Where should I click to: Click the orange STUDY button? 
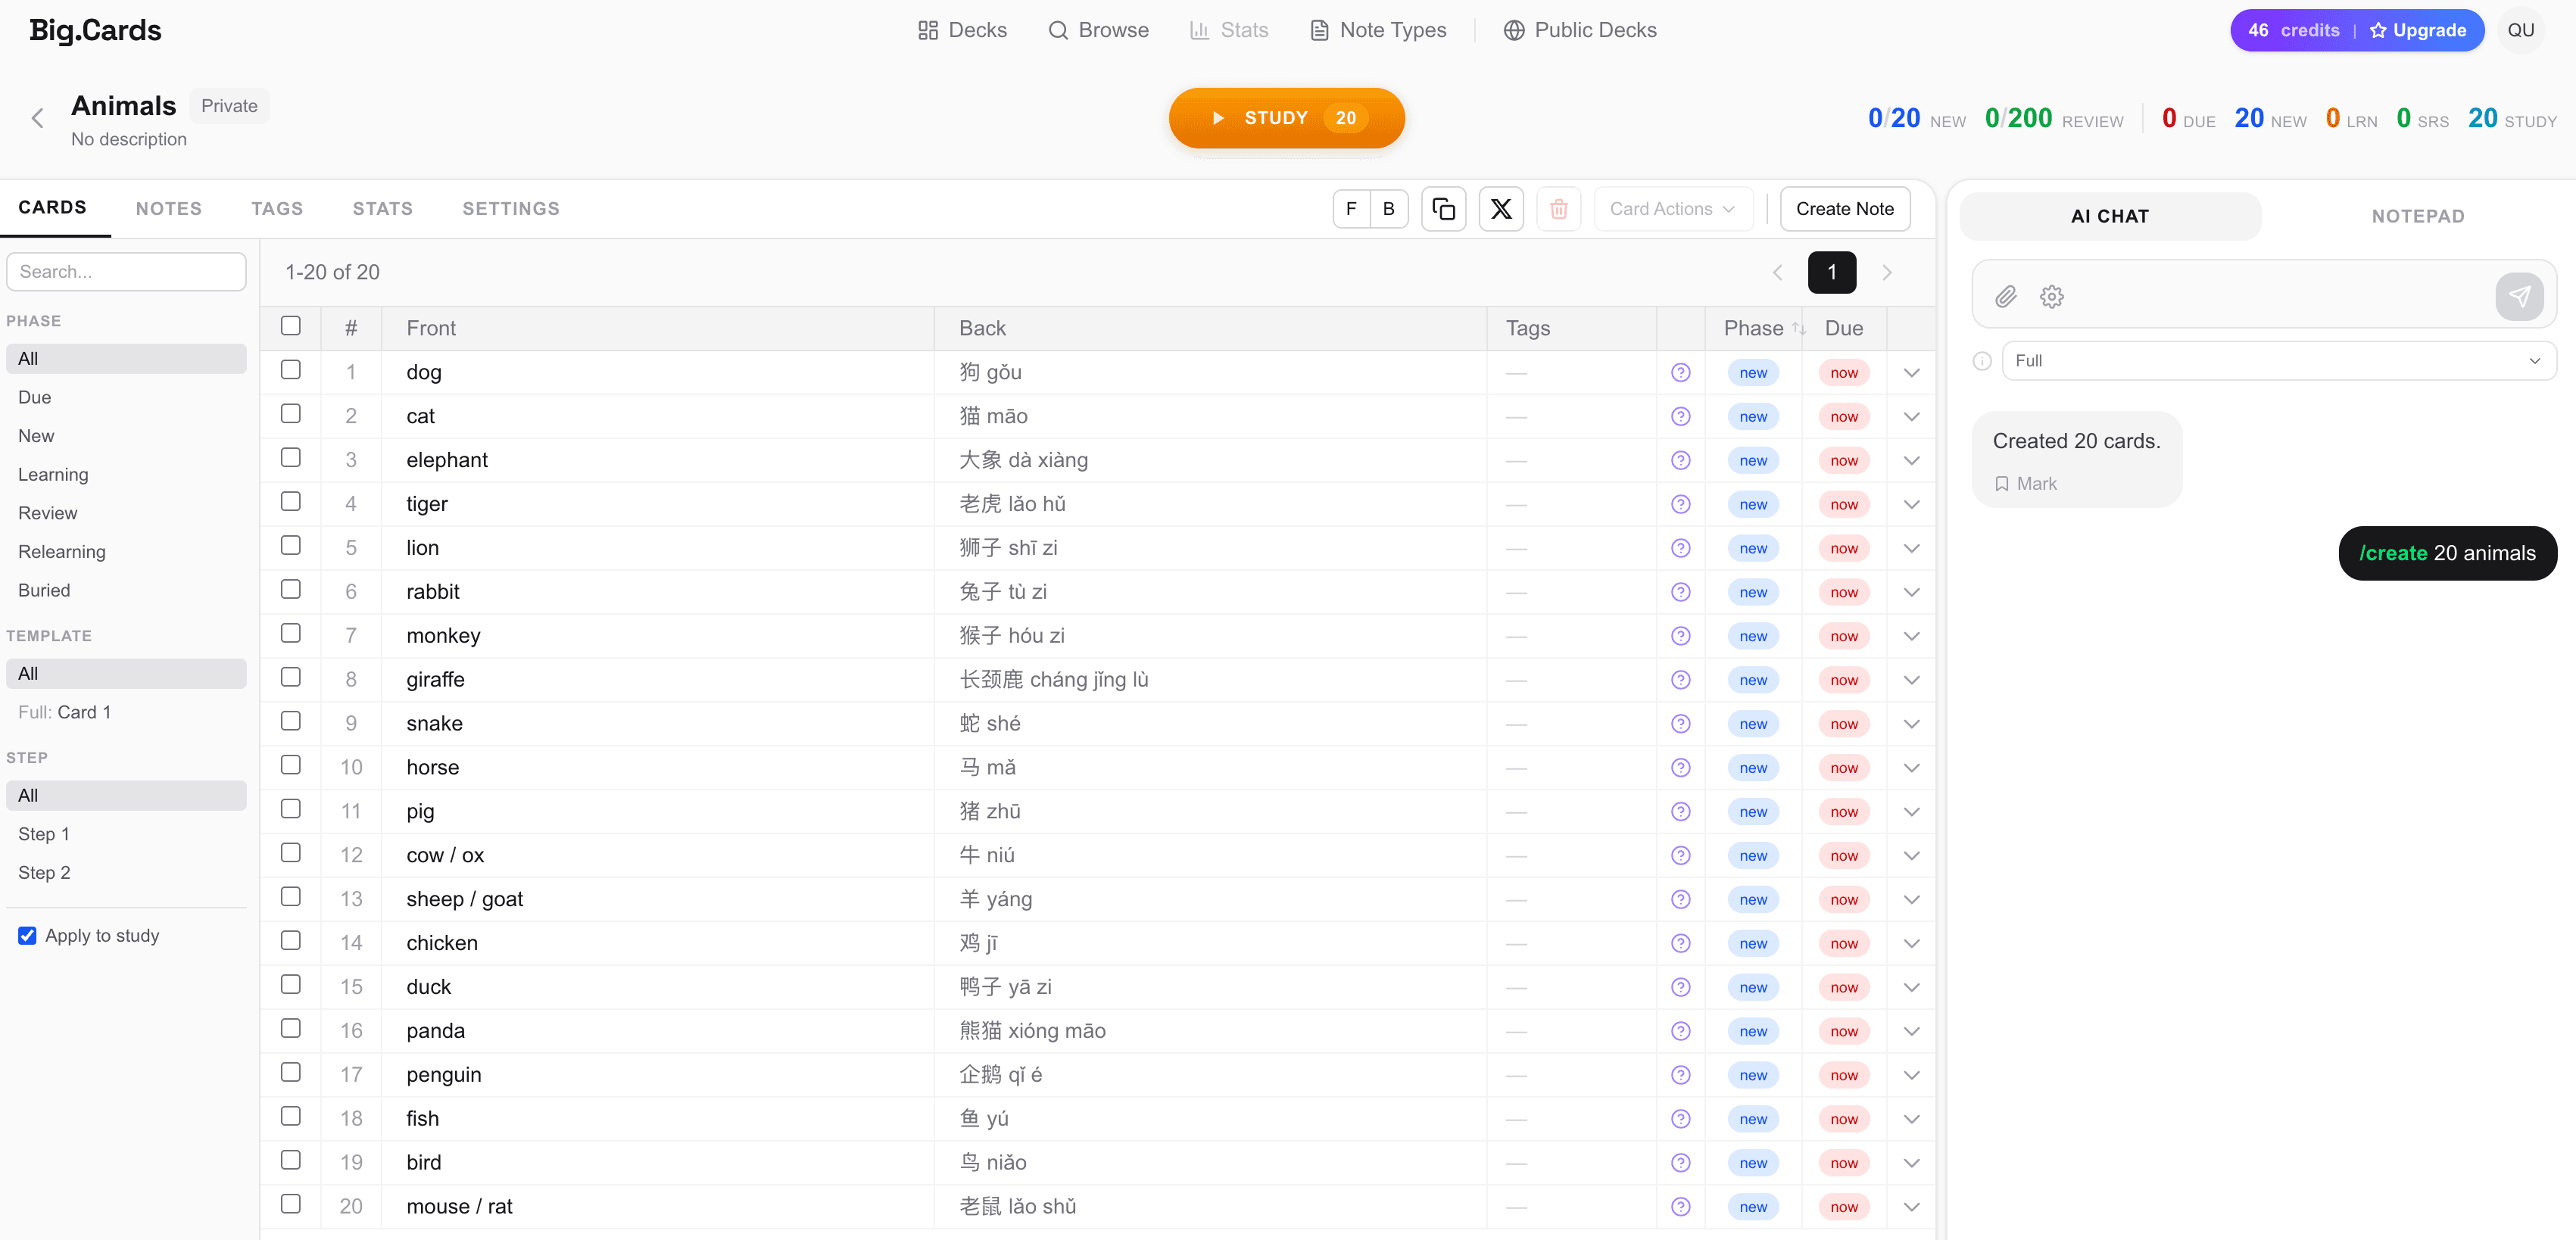pos(1286,118)
